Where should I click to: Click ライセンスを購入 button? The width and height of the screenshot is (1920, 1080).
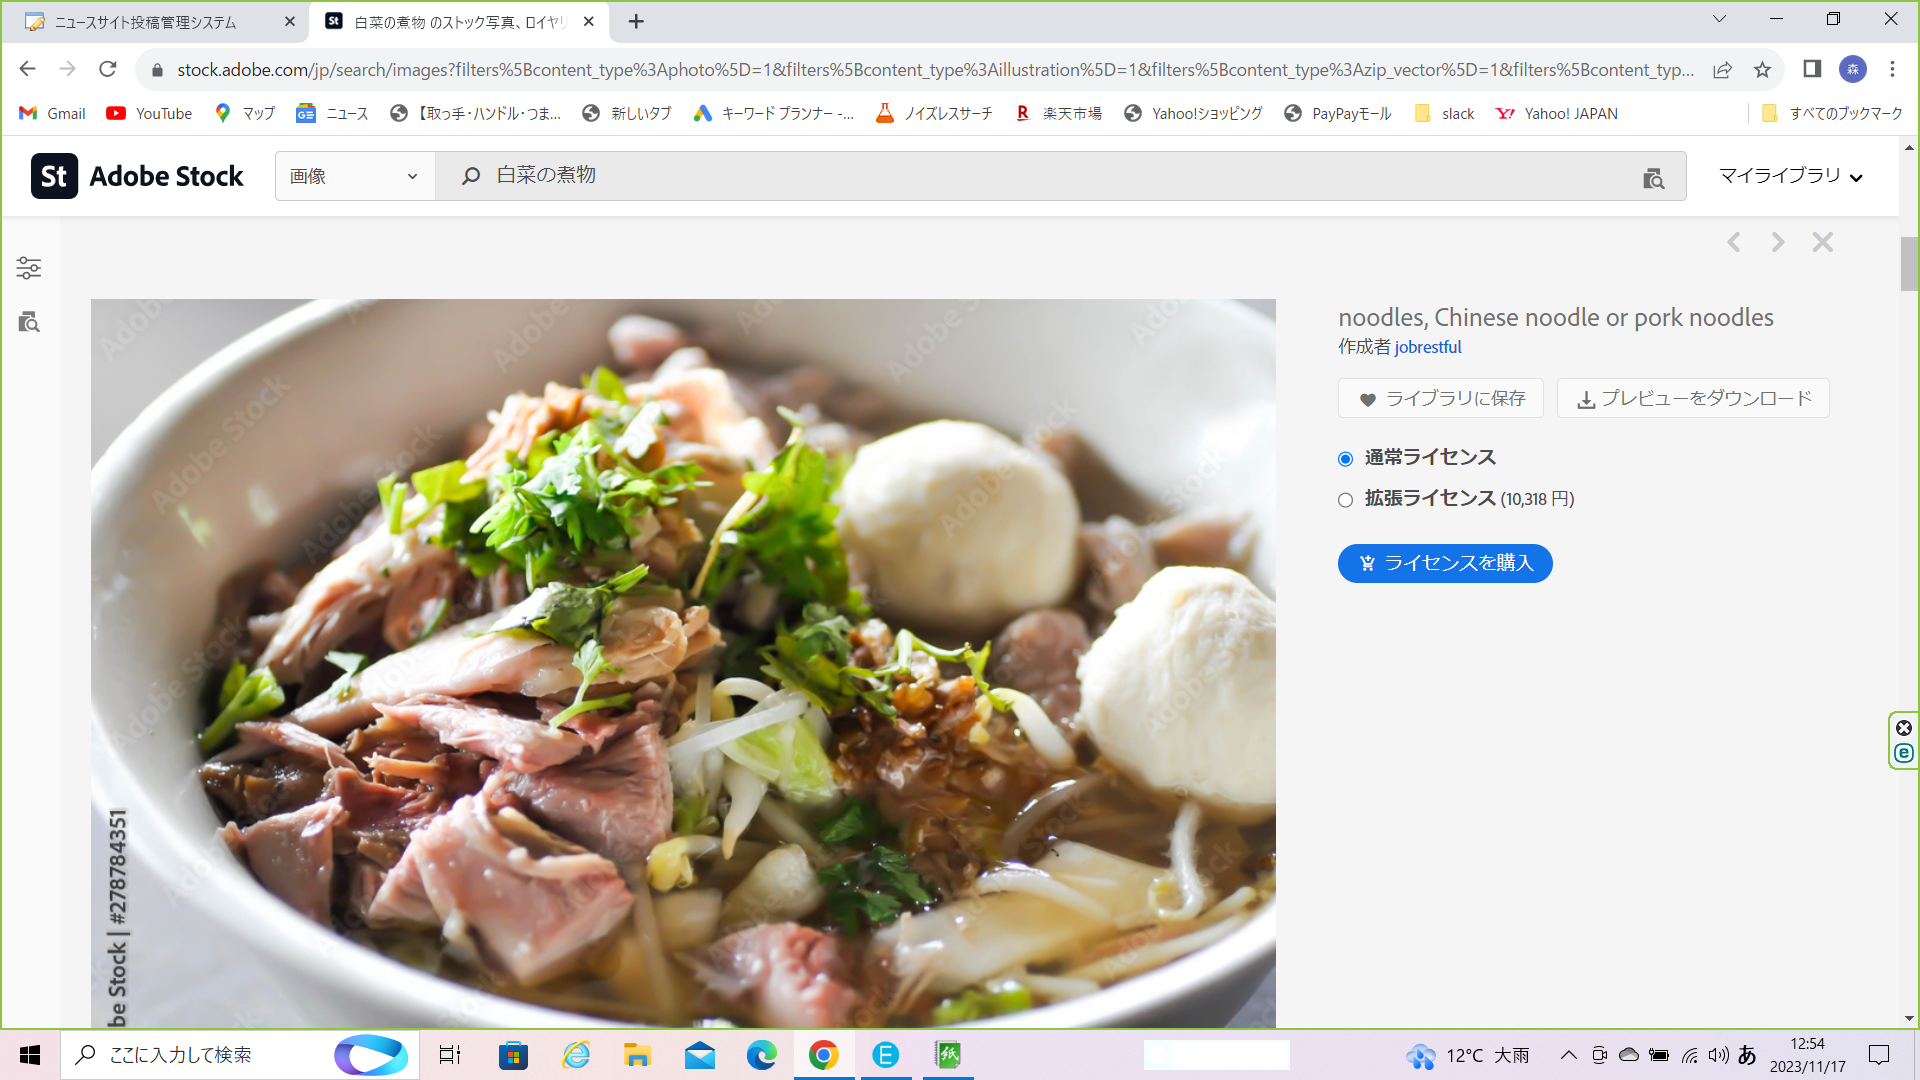pyautogui.click(x=1445, y=563)
